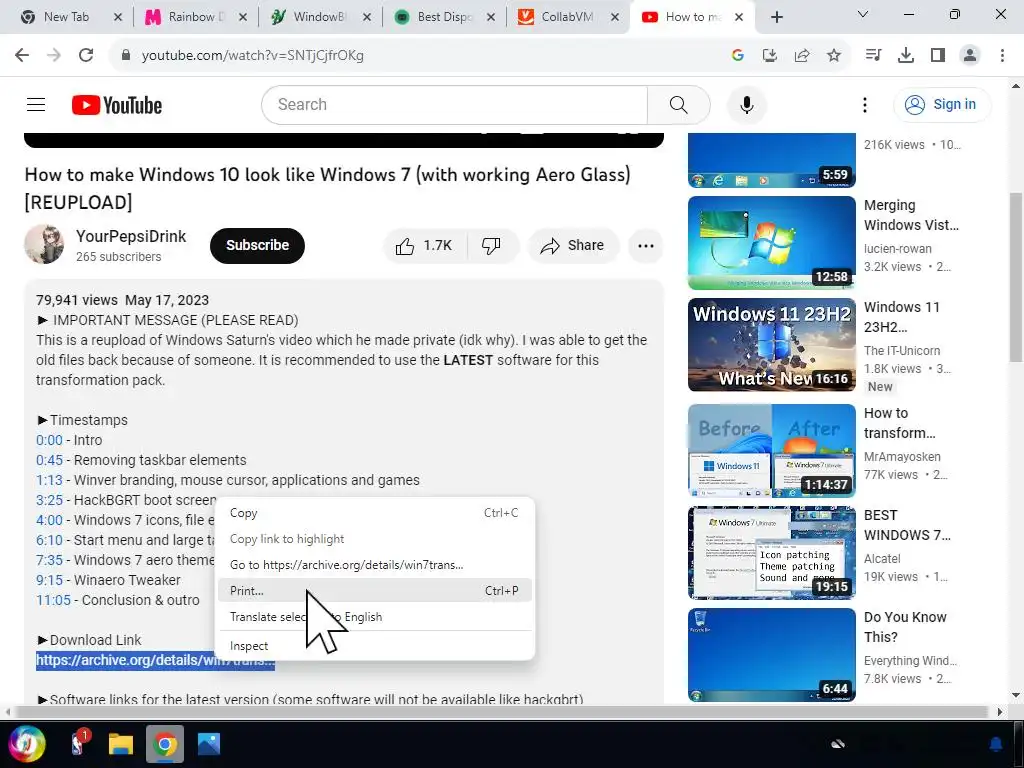Open Start menu orb in taskbar
The height and width of the screenshot is (768, 1024).
(x=27, y=744)
